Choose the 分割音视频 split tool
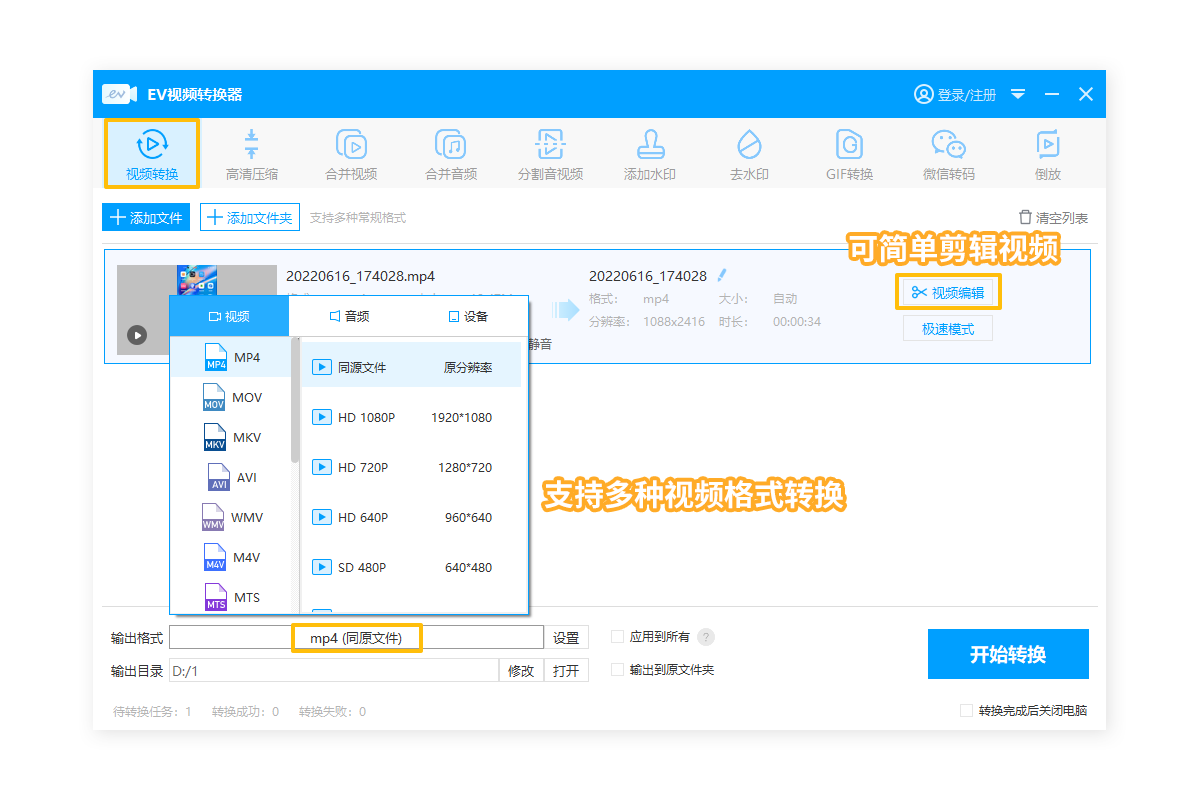 pos(550,154)
